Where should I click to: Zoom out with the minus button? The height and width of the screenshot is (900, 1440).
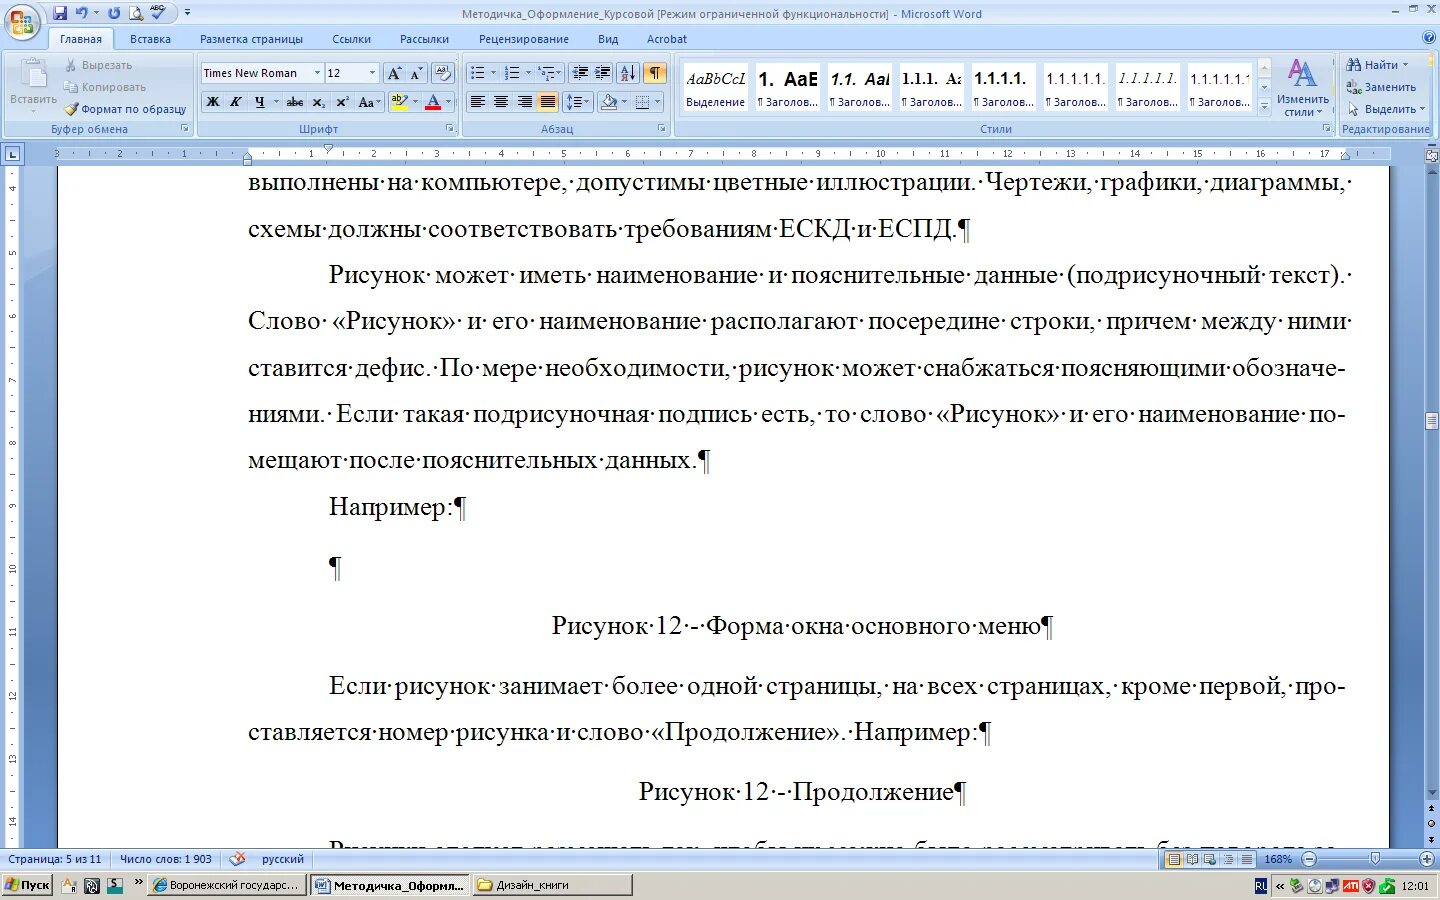[1308, 859]
